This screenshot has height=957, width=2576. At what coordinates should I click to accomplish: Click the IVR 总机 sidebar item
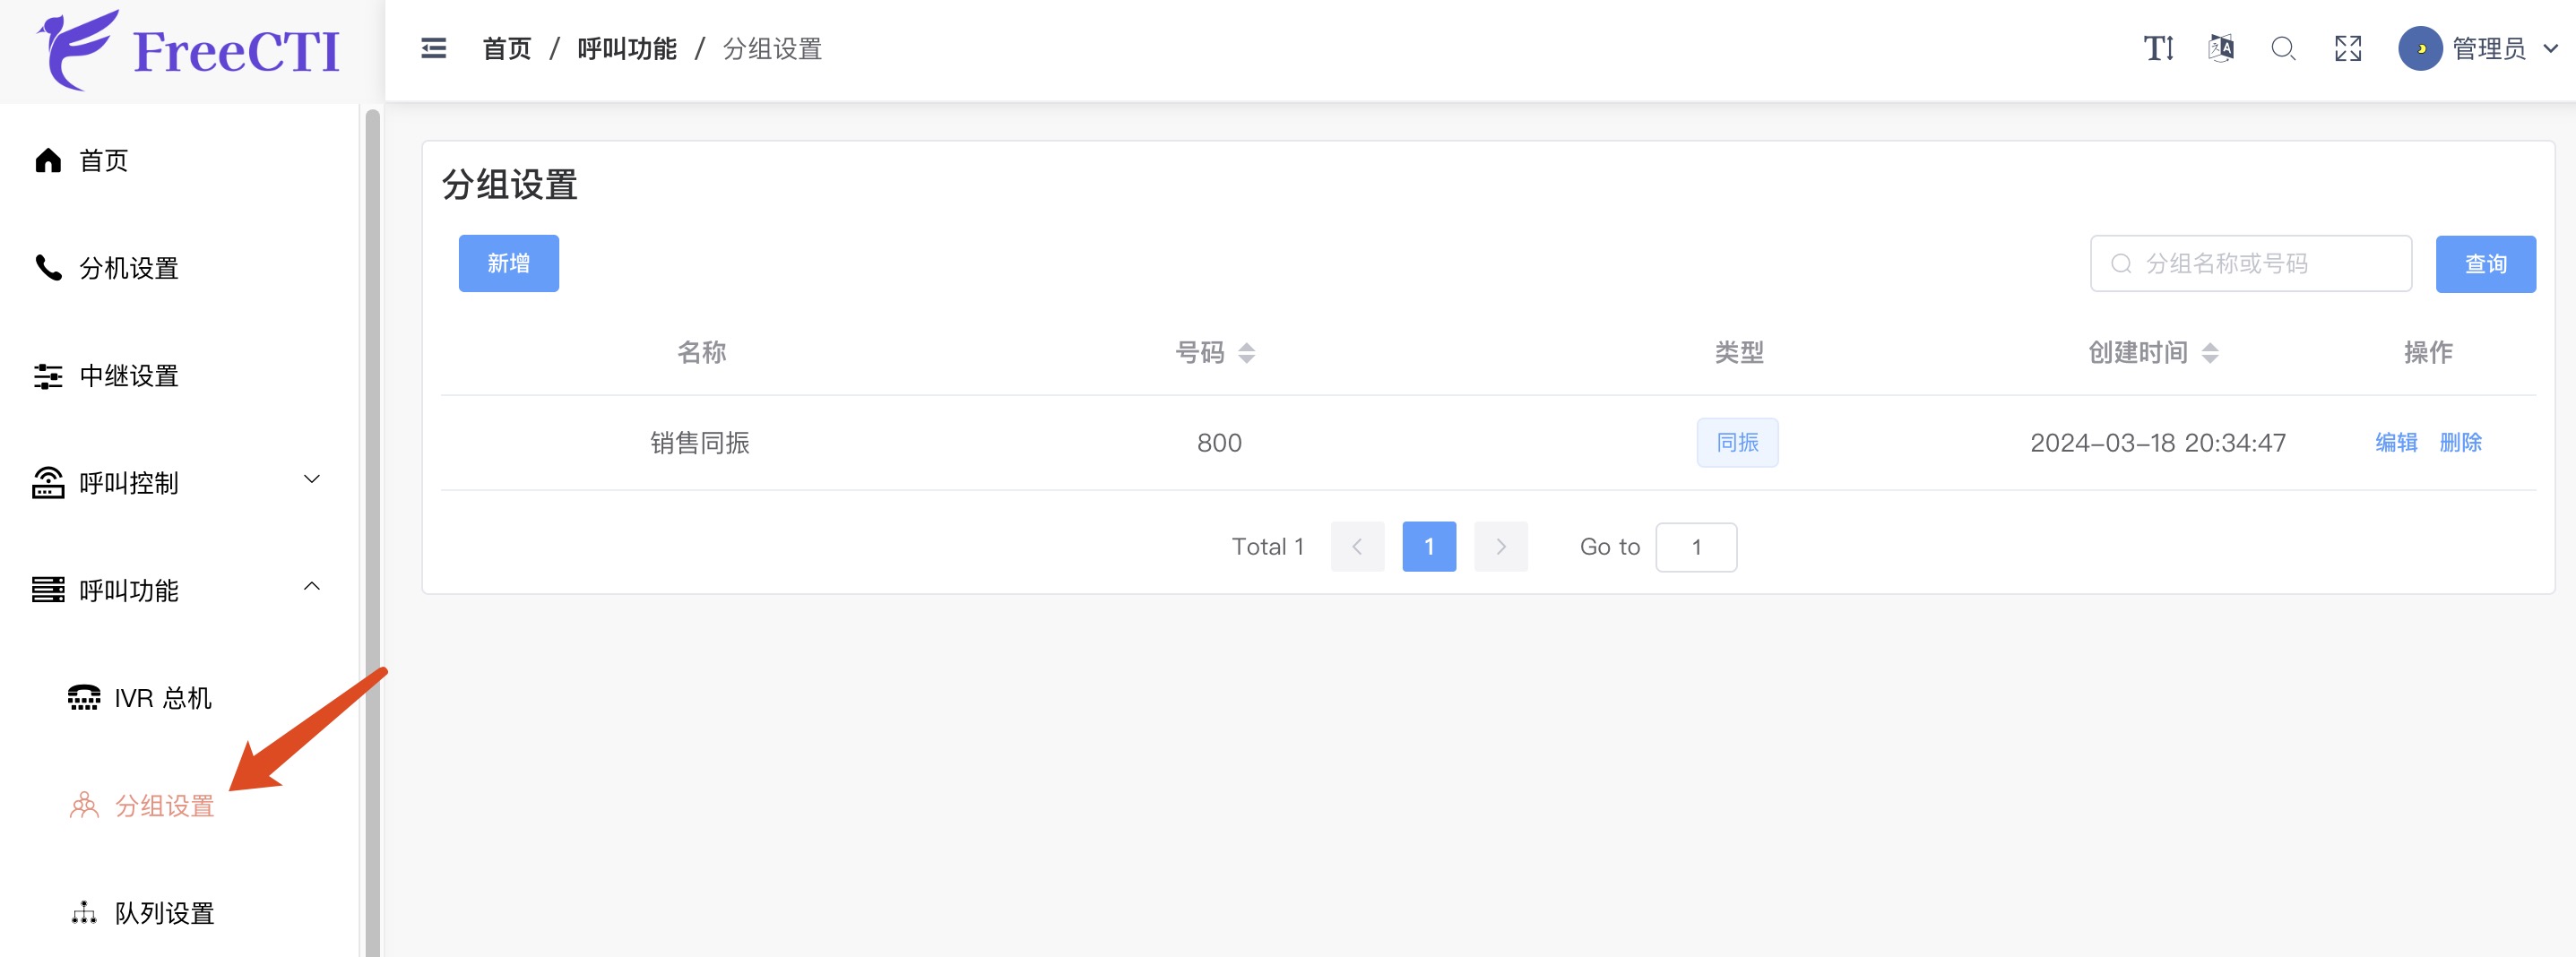pos(163,698)
